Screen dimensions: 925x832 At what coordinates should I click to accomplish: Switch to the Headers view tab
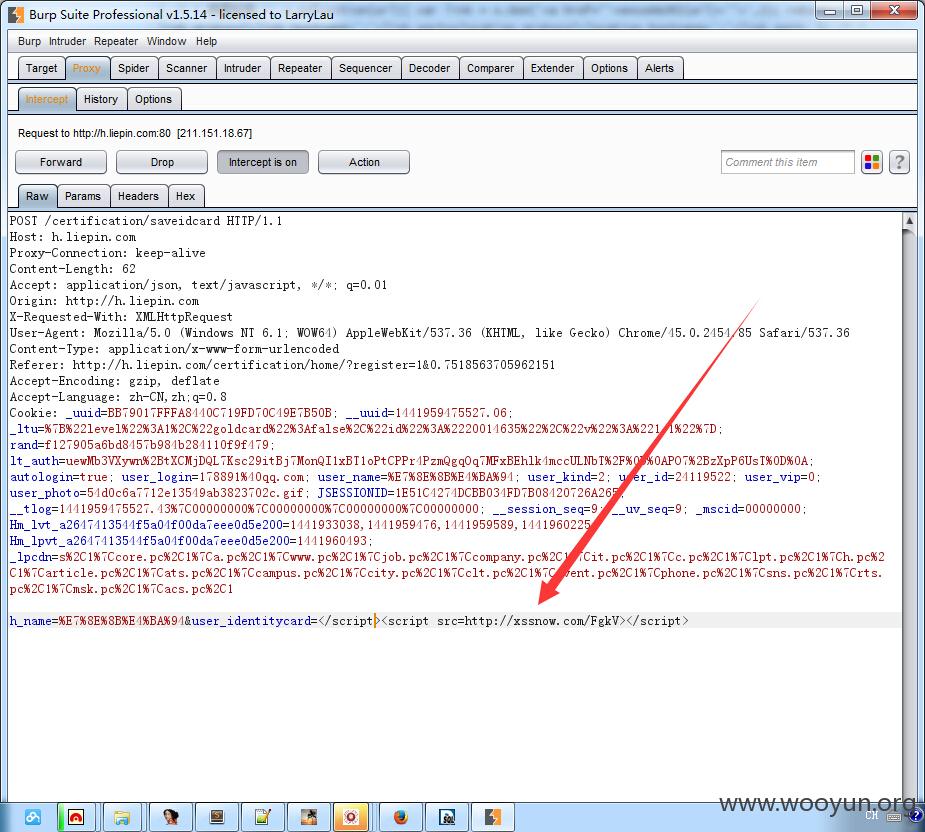pyautogui.click(x=138, y=196)
